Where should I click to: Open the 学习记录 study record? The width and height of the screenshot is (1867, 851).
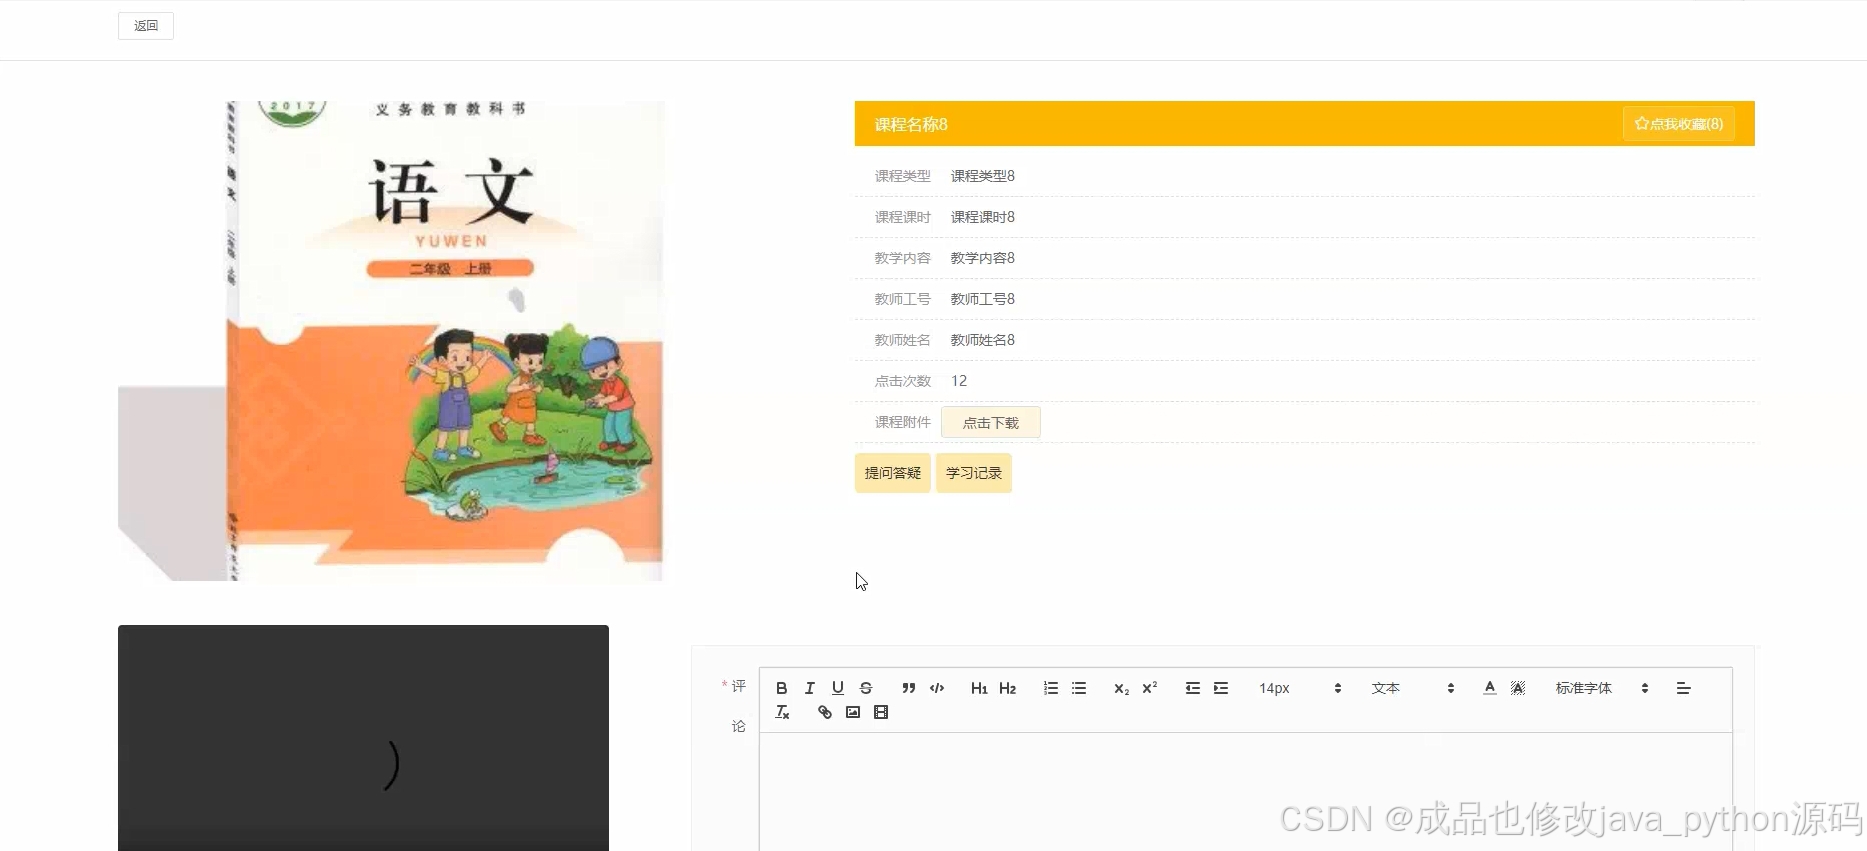973,473
